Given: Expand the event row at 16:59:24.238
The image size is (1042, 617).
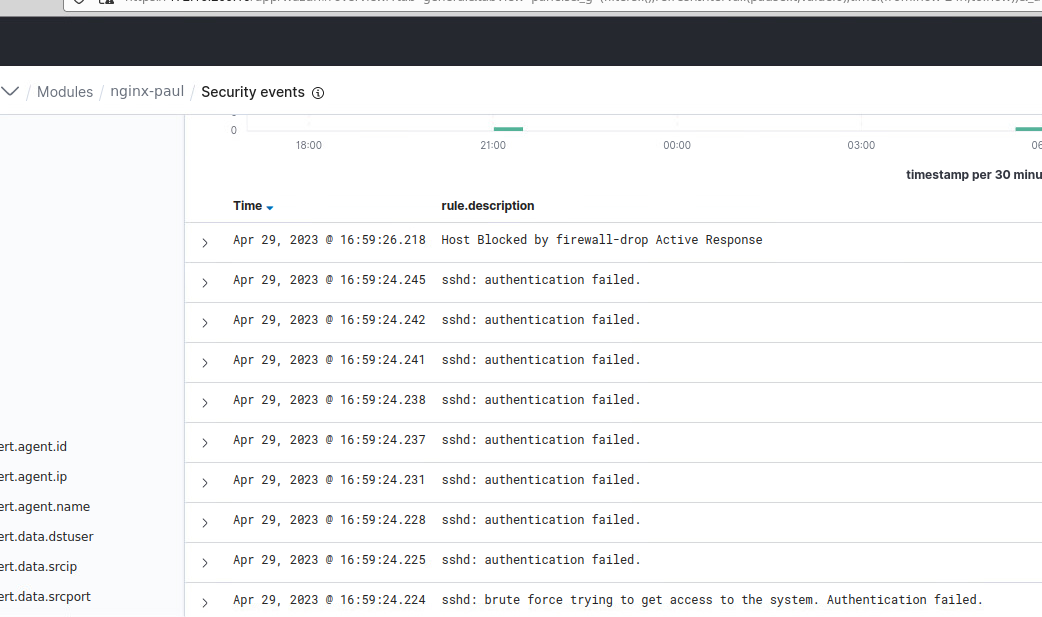Looking at the screenshot, I should pyautogui.click(x=205, y=403).
